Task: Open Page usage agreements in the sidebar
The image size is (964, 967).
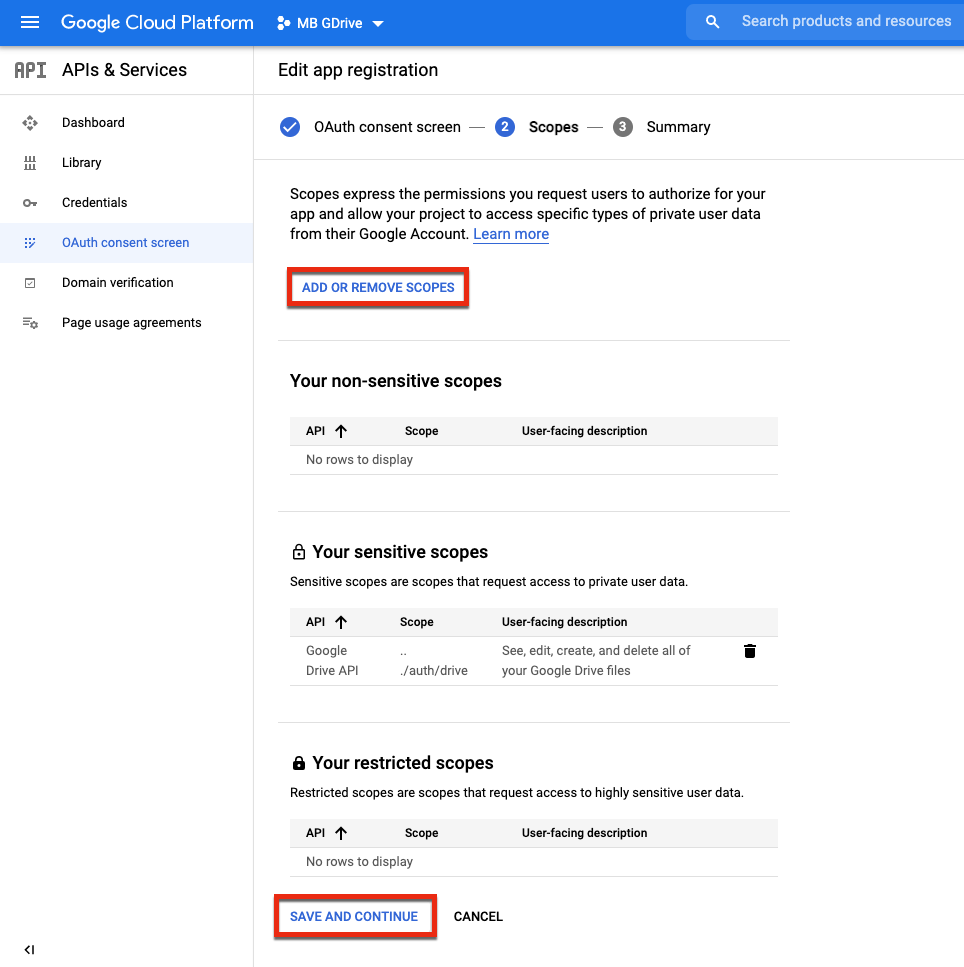Action: coord(131,323)
